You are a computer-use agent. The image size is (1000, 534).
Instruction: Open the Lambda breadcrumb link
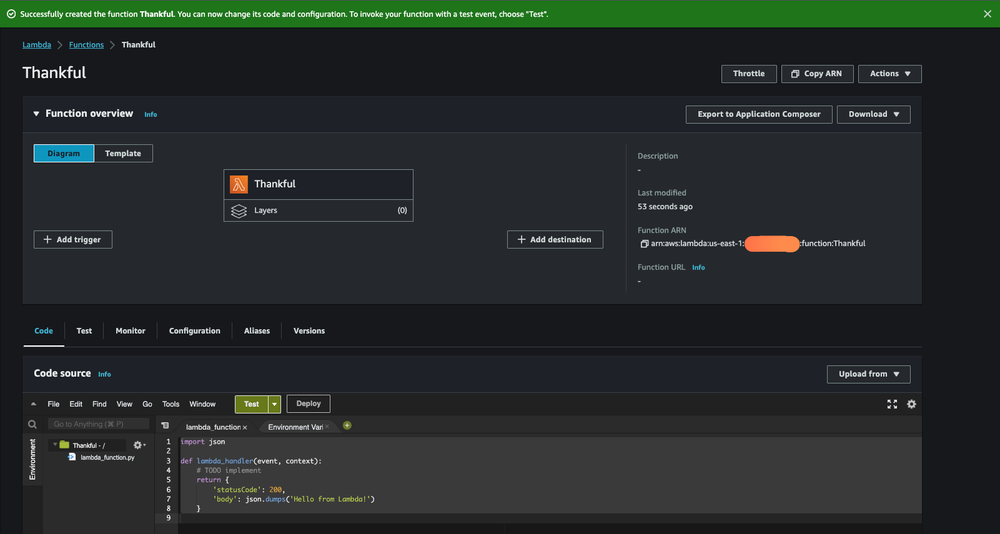pyautogui.click(x=37, y=45)
